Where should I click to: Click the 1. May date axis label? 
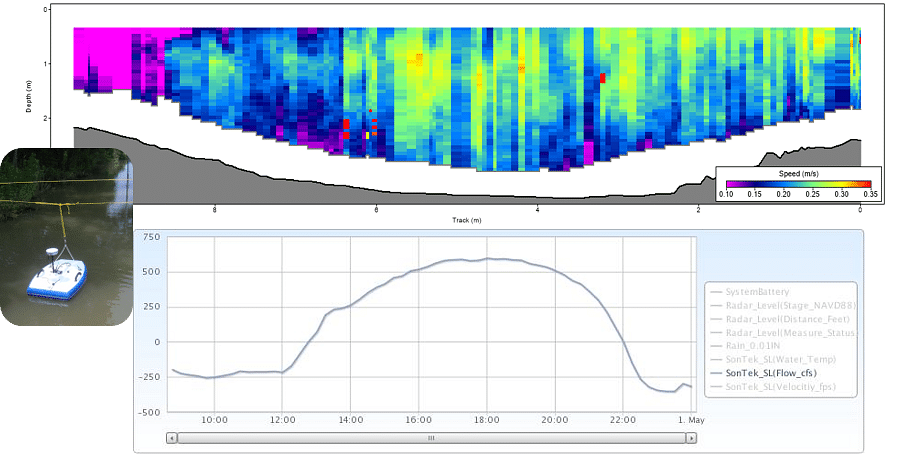693,420
